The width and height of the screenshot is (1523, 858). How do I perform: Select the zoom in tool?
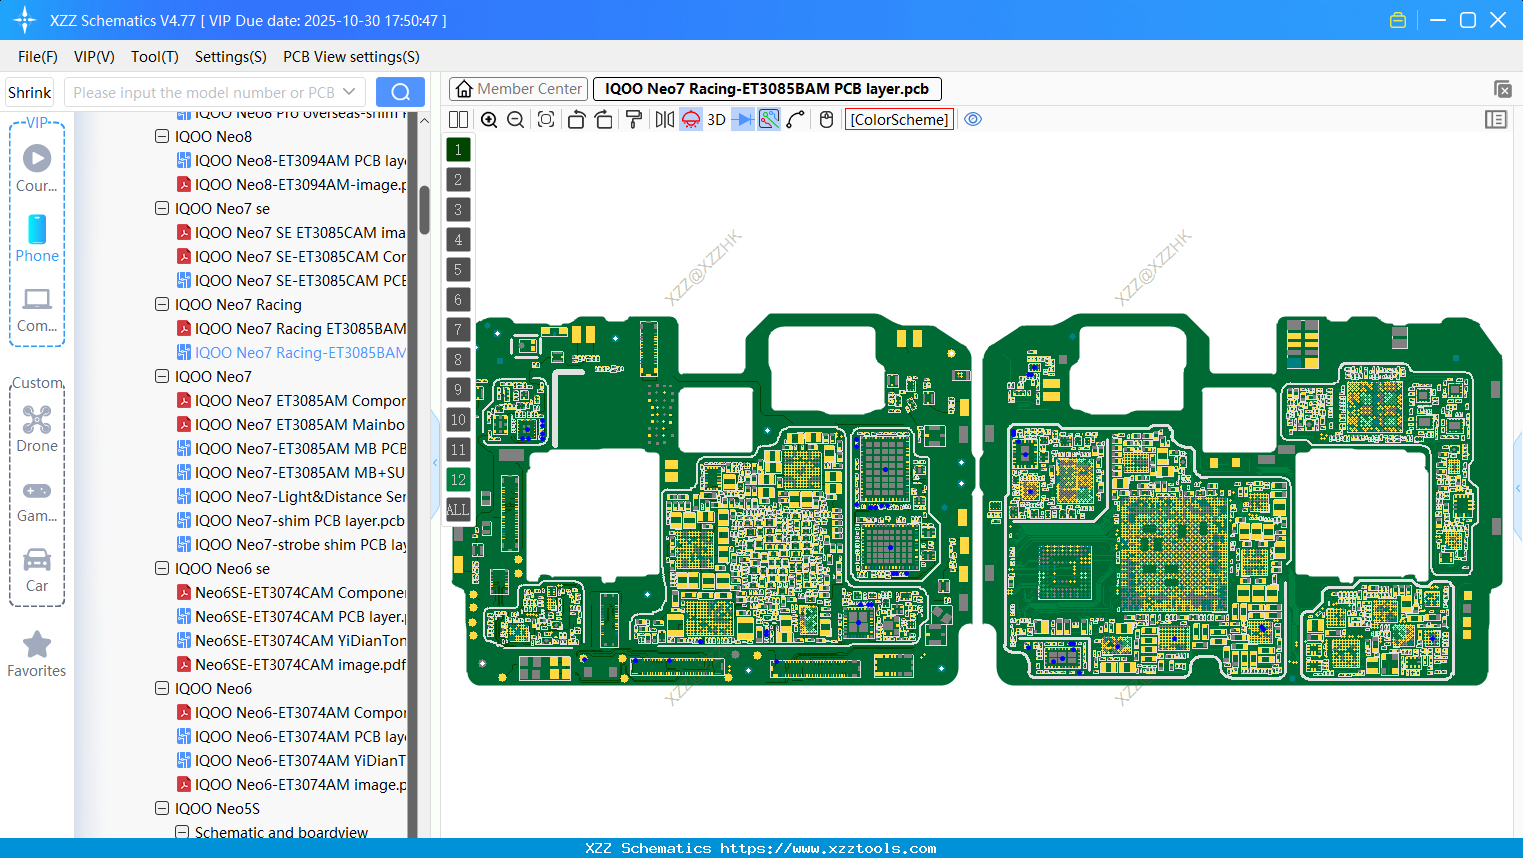click(x=489, y=119)
